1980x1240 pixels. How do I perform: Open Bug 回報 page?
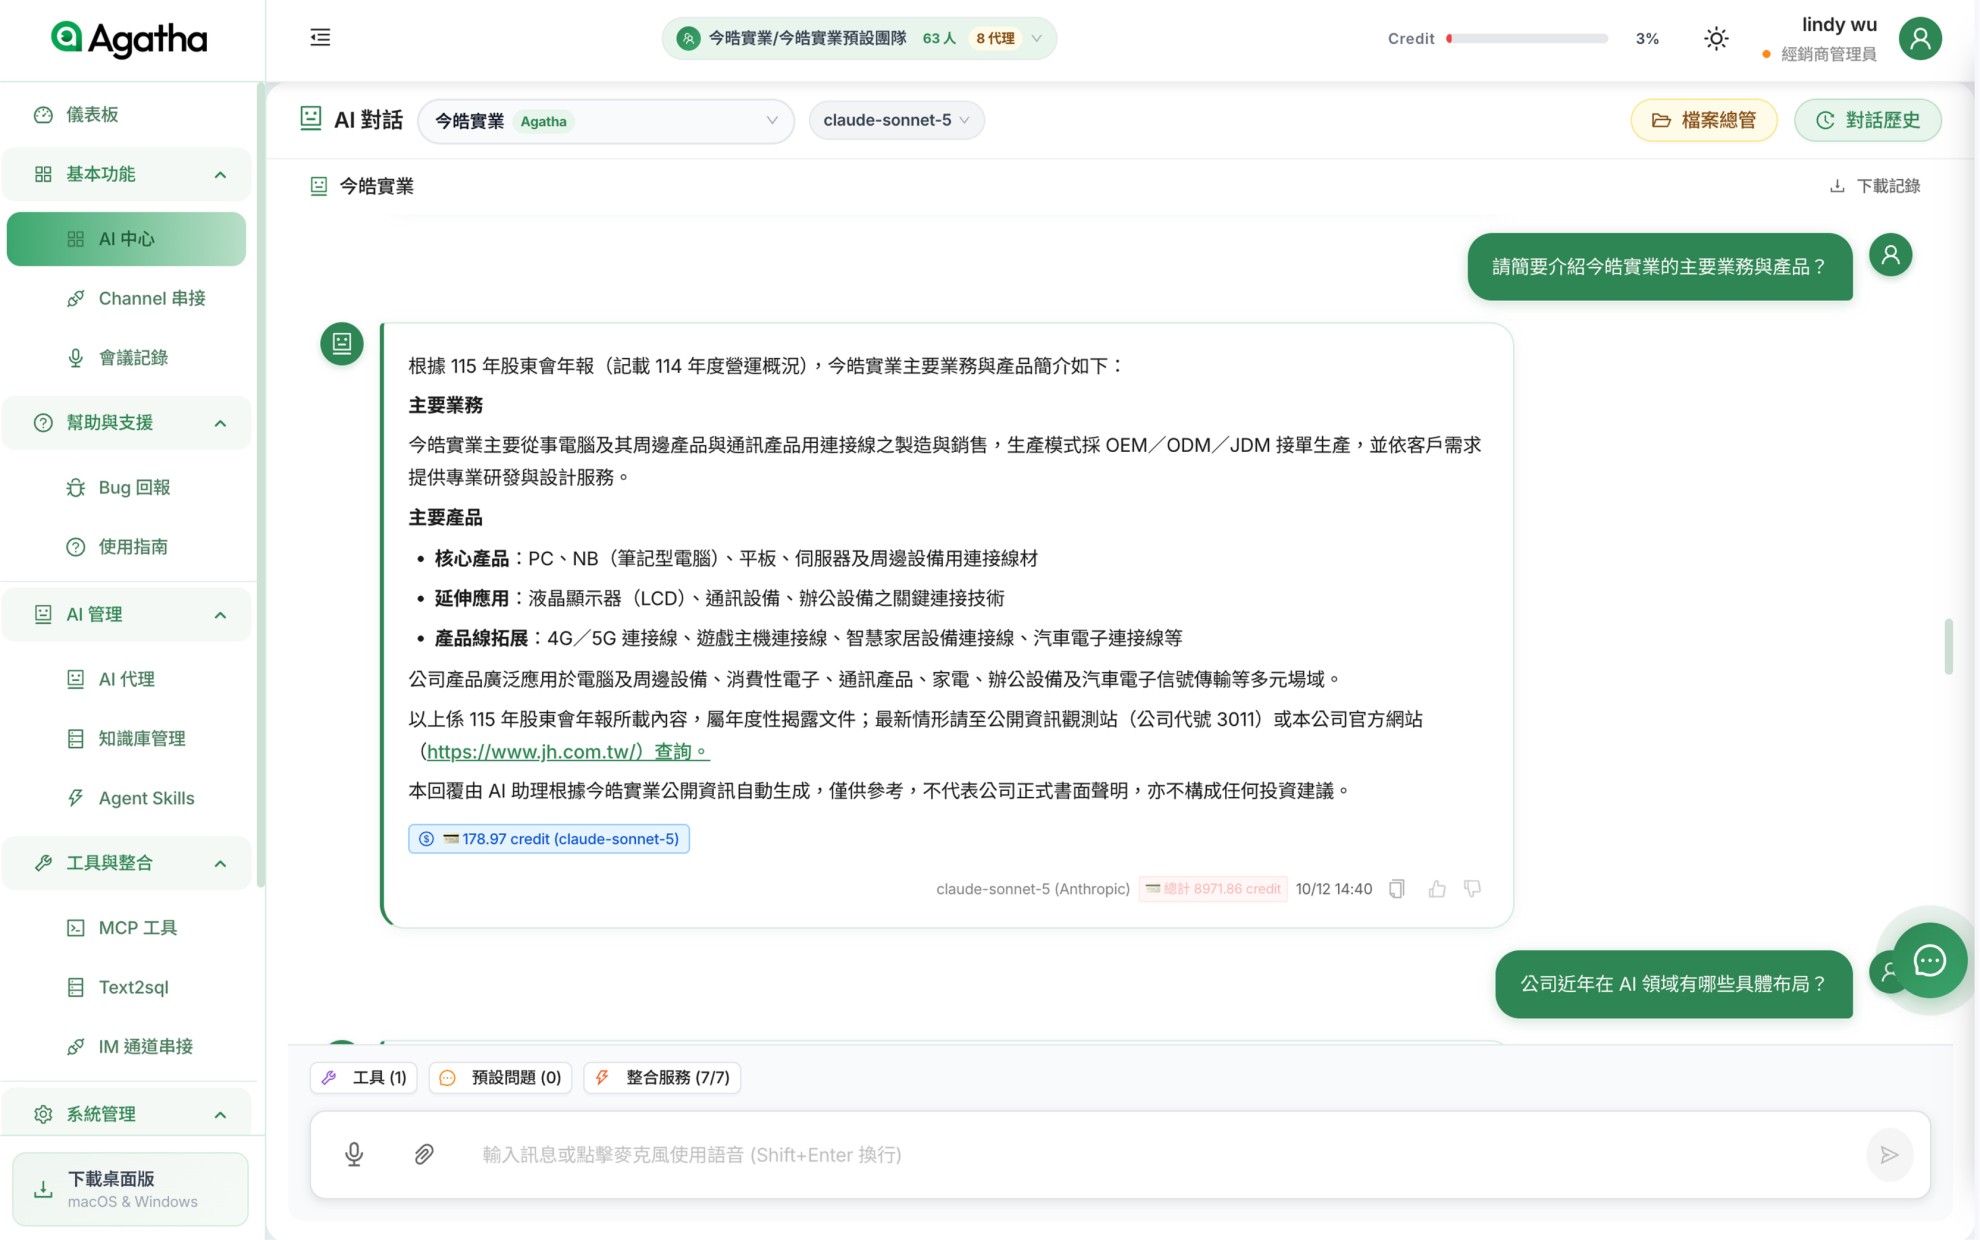click(x=126, y=487)
